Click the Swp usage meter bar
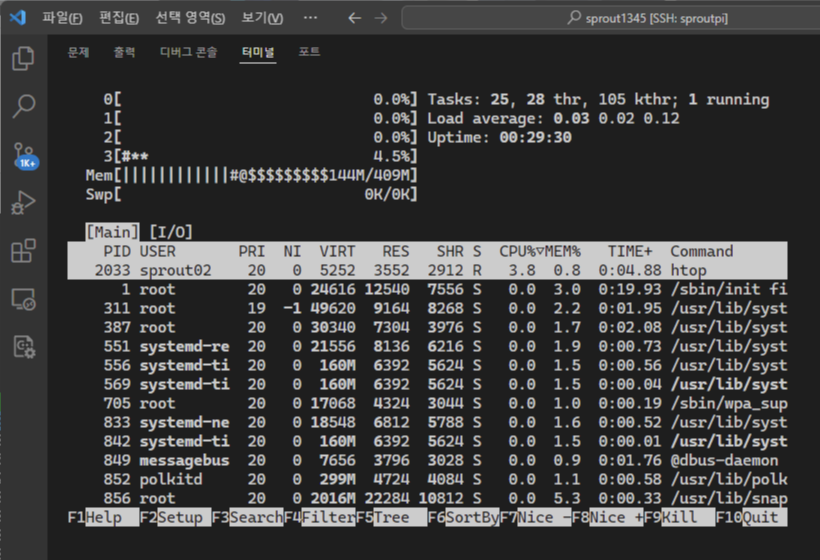820x560 pixels. tap(252, 195)
